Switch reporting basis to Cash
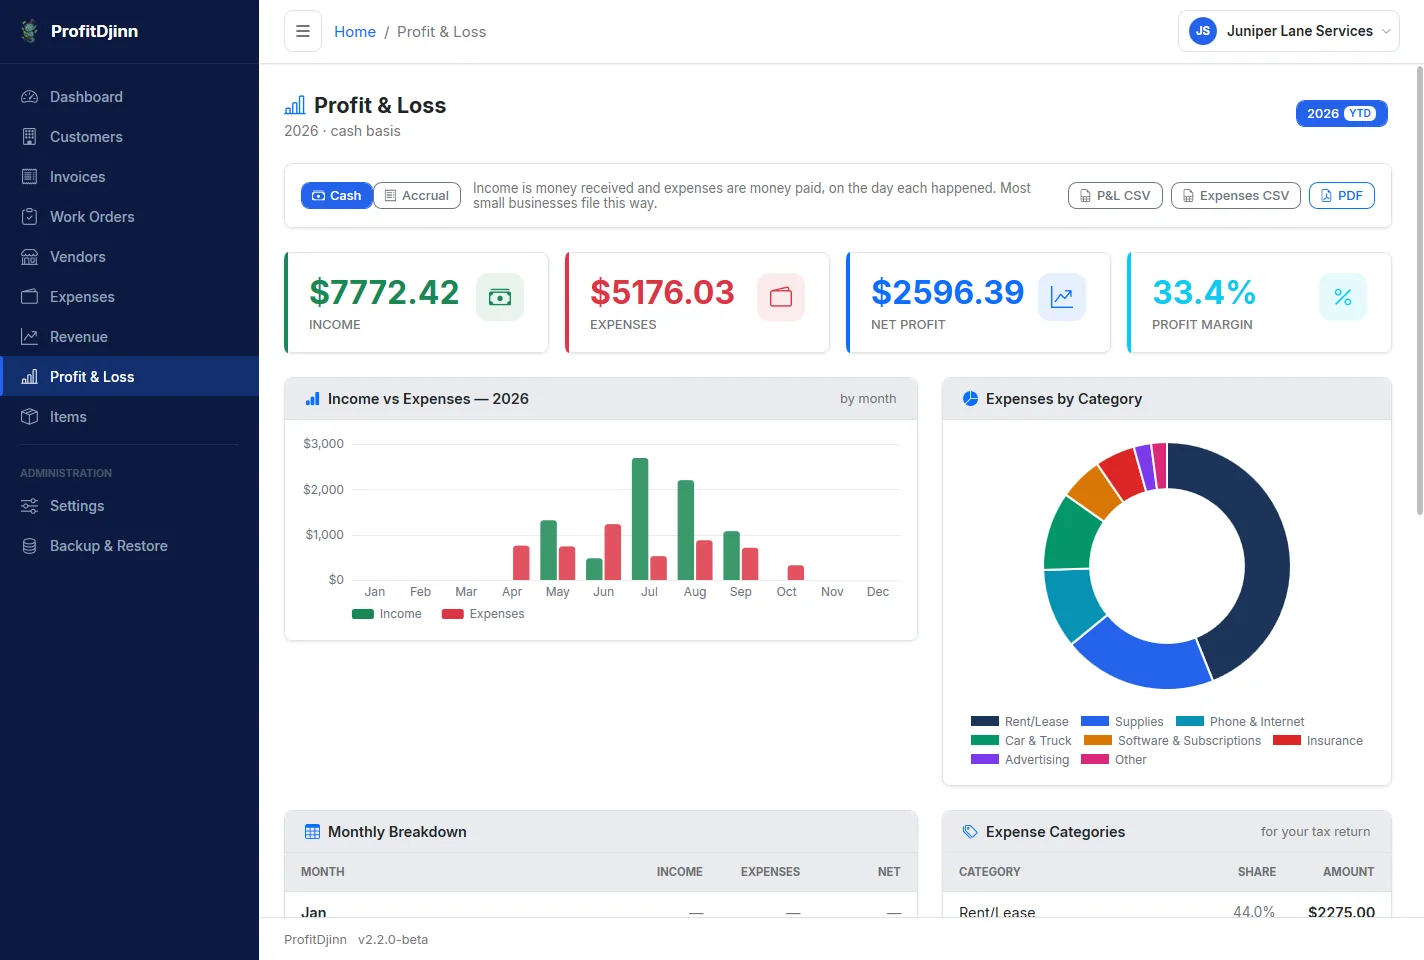 (x=337, y=196)
